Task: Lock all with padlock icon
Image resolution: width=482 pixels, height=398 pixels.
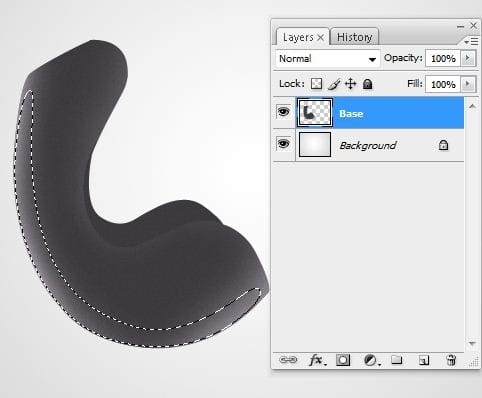Action: [x=367, y=84]
